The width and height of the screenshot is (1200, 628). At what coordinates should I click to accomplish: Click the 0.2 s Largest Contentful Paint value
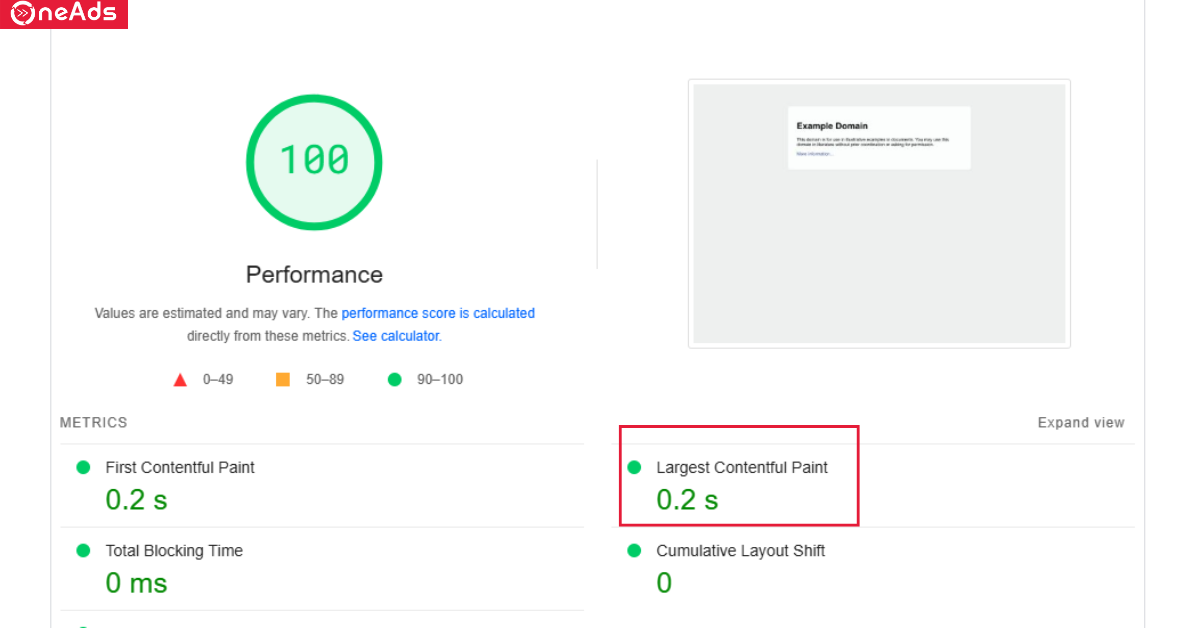pyautogui.click(x=687, y=500)
